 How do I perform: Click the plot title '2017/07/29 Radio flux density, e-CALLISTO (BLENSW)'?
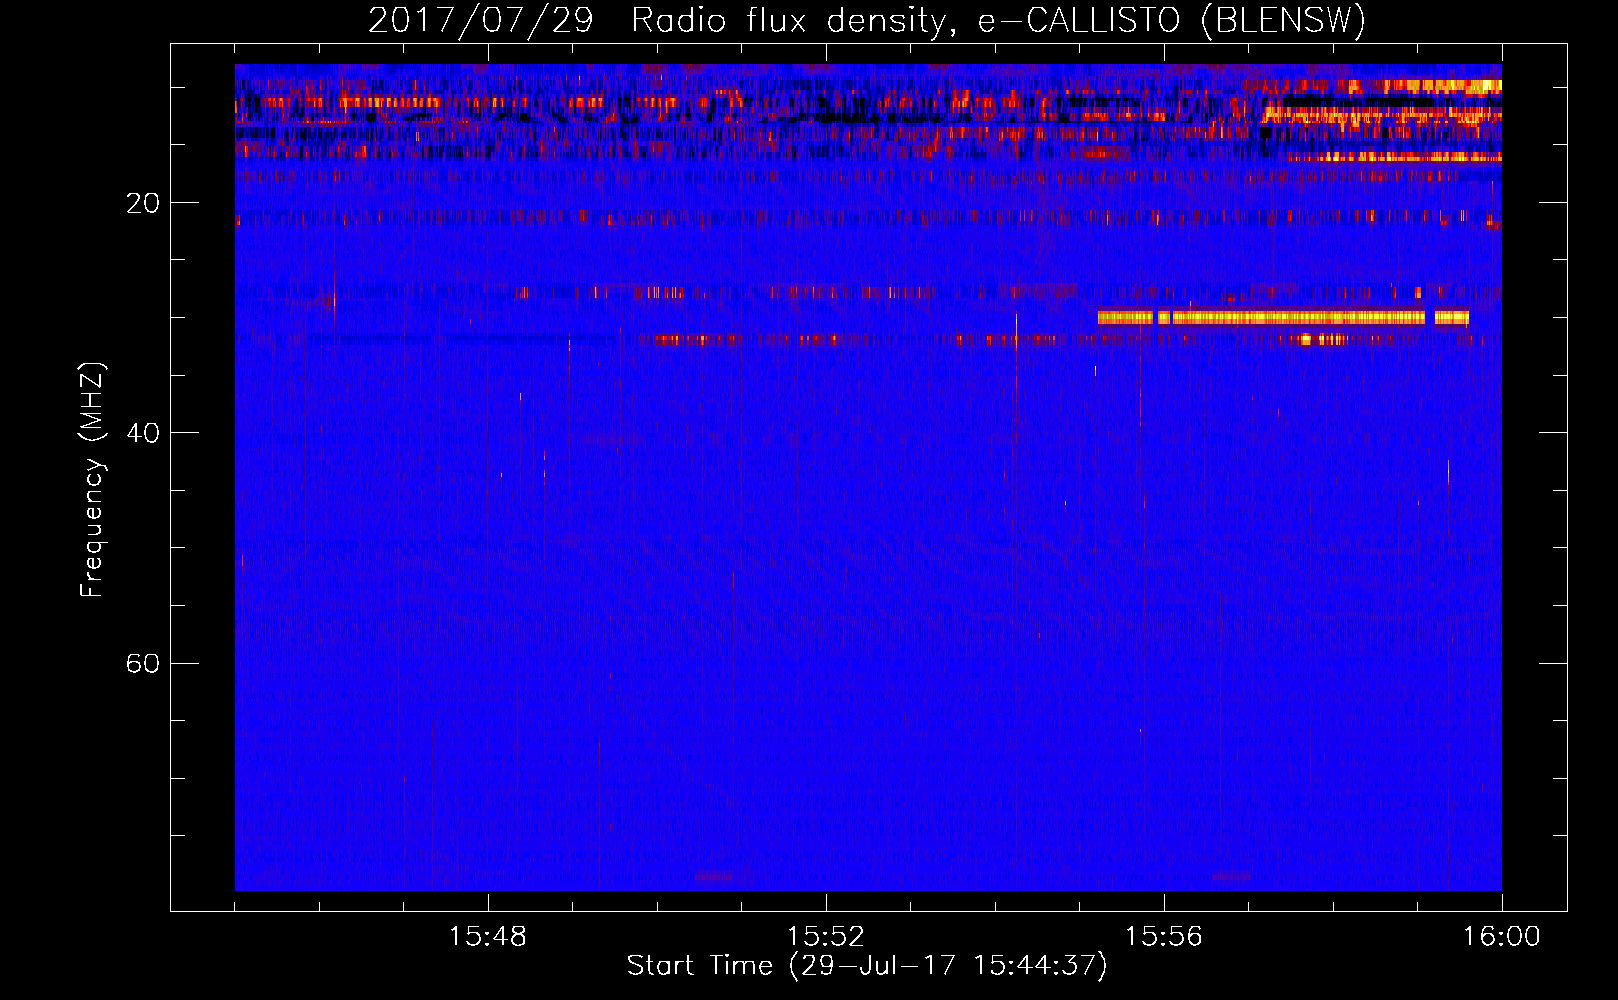click(x=867, y=20)
